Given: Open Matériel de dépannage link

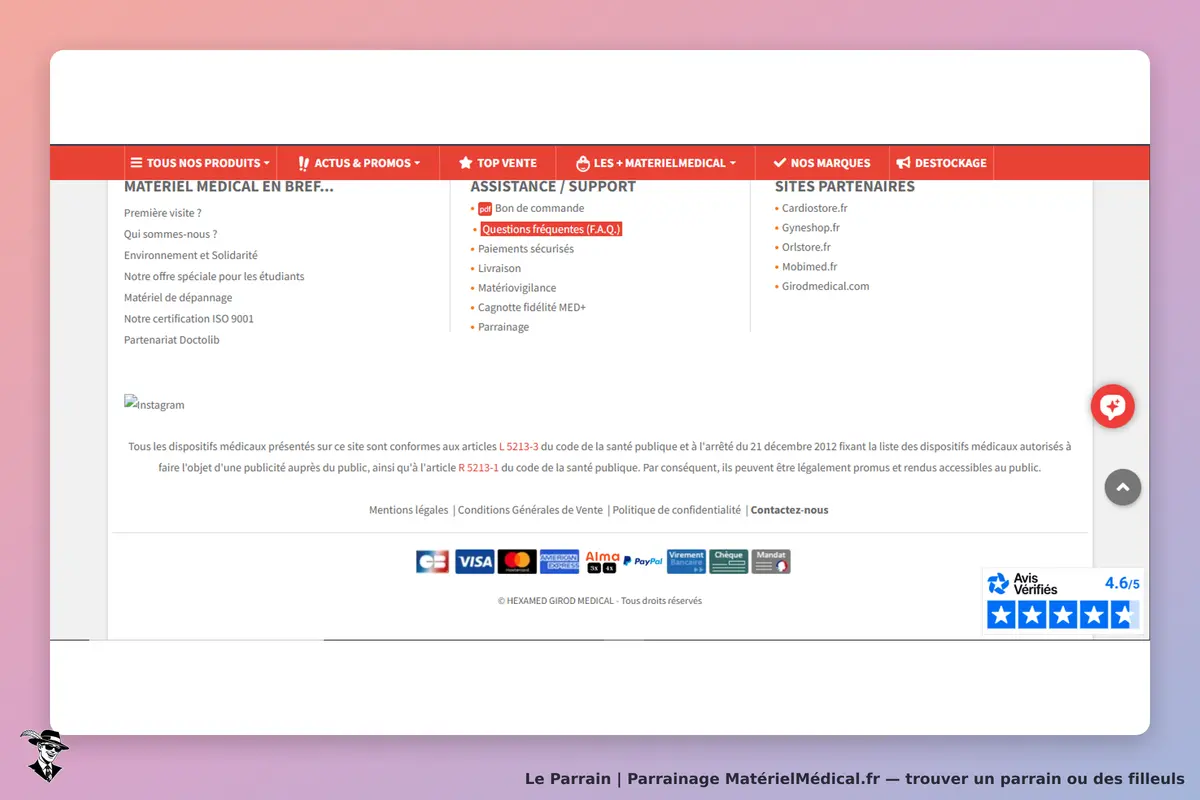Looking at the screenshot, I should pos(178,297).
